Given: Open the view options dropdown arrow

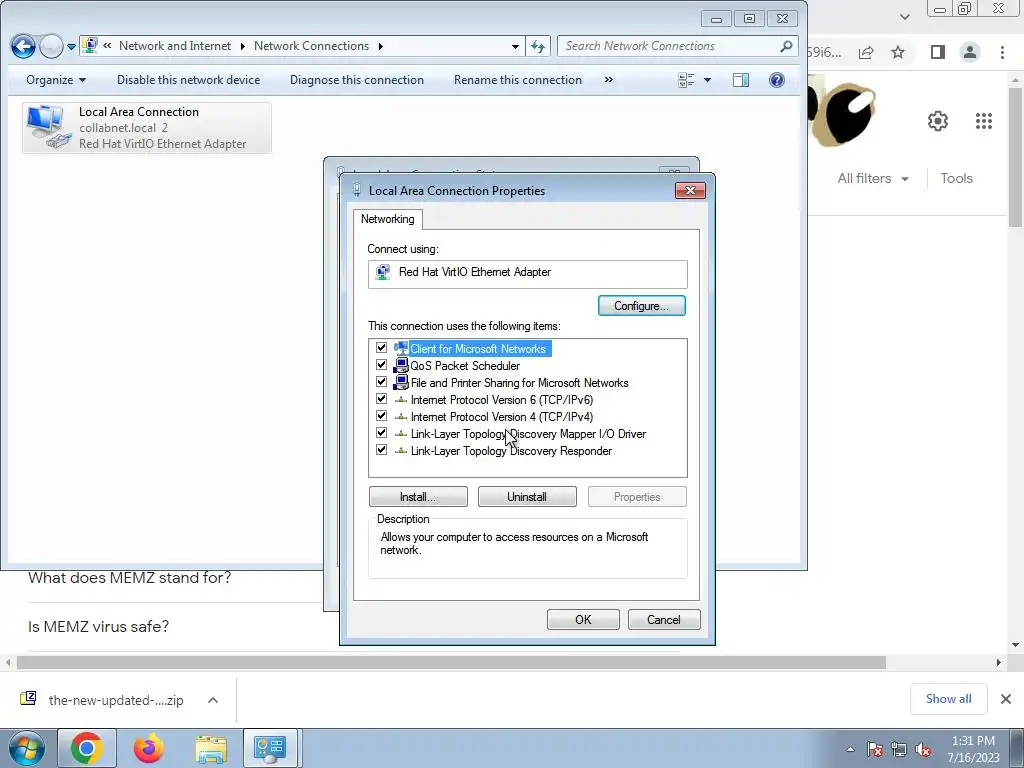Looking at the screenshot, I should point(707,80).
